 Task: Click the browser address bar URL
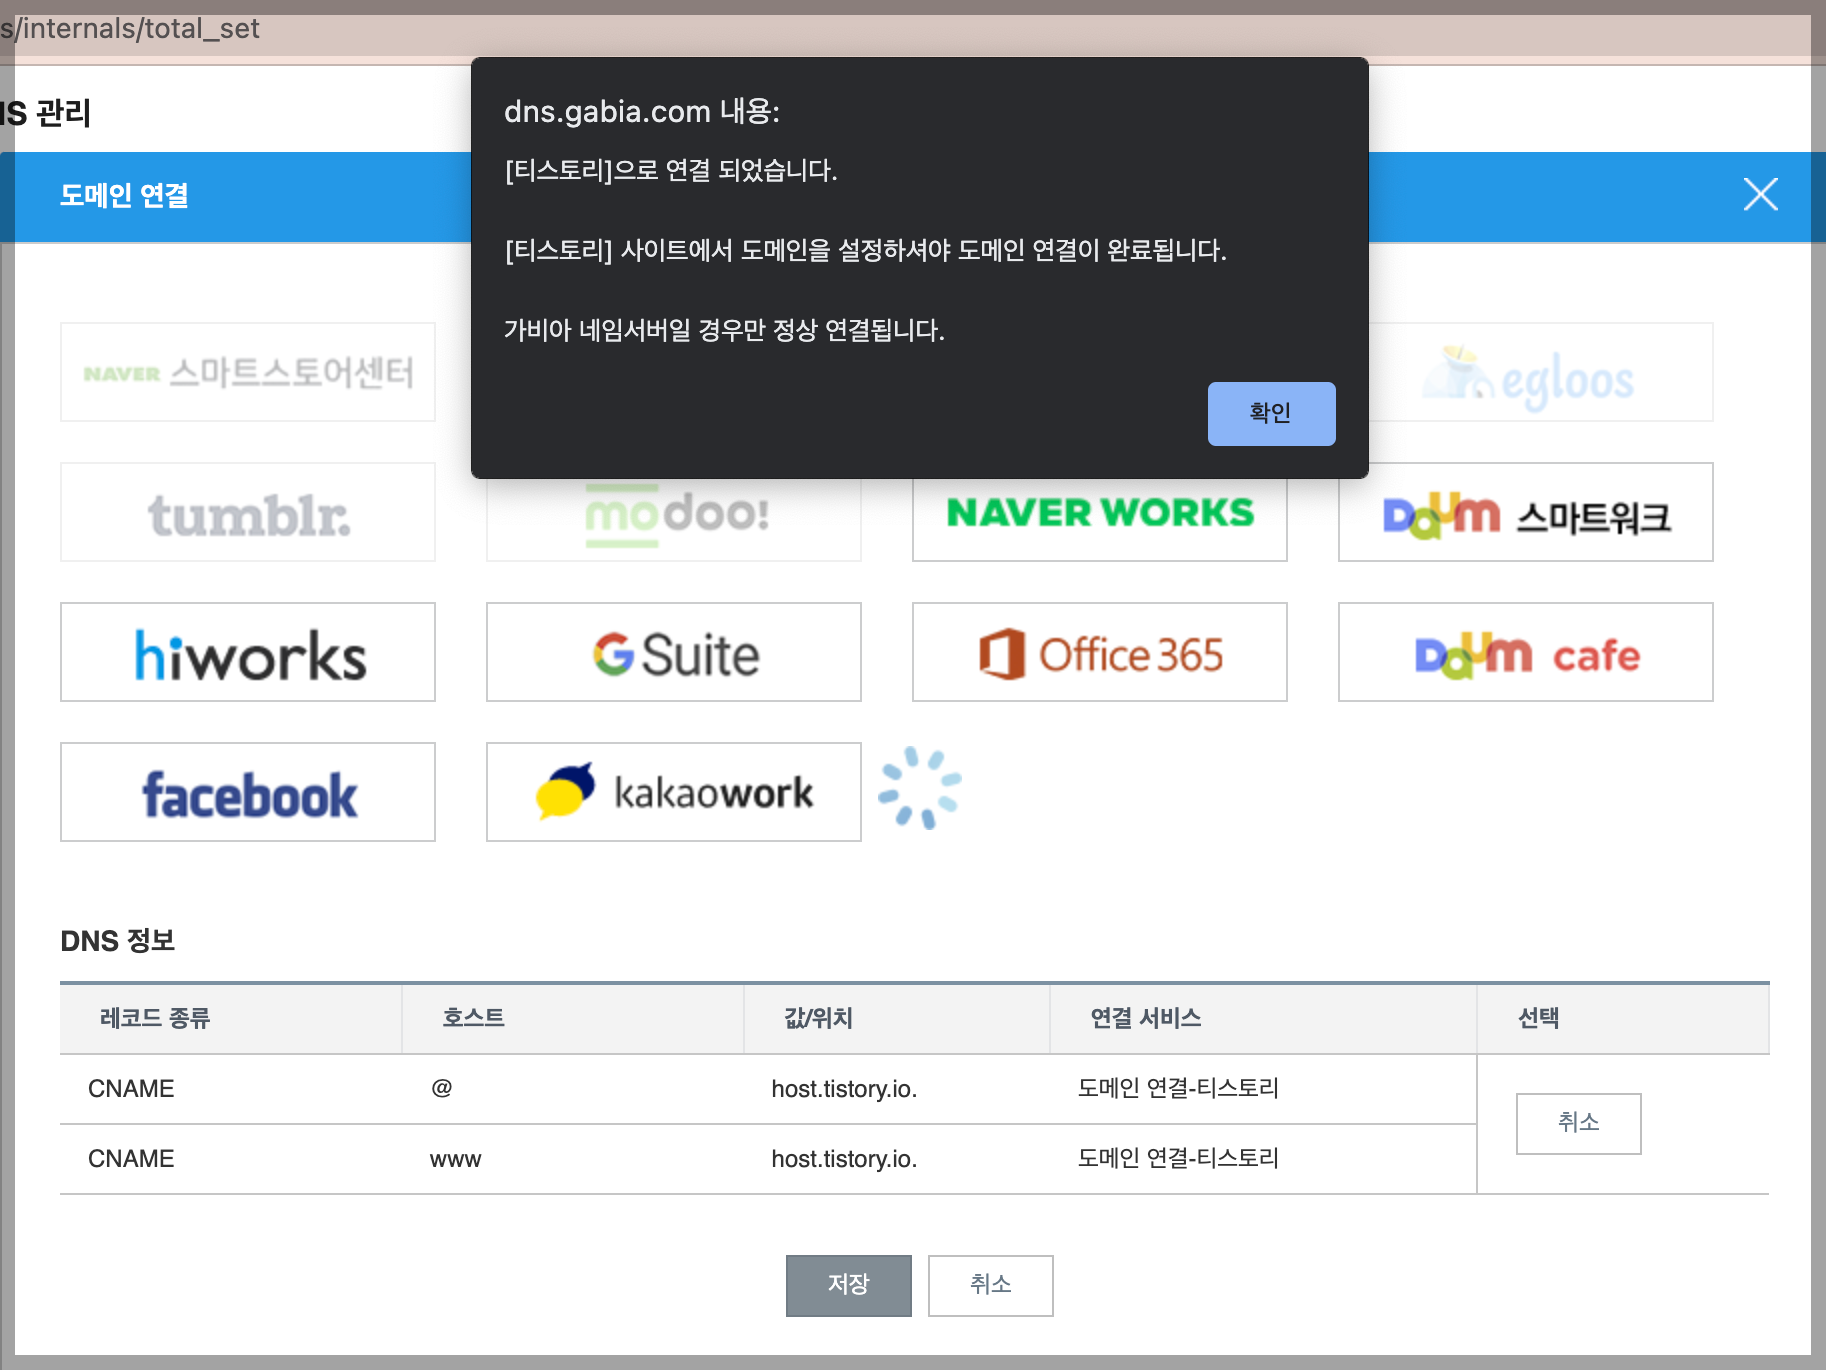click(130, 28)
